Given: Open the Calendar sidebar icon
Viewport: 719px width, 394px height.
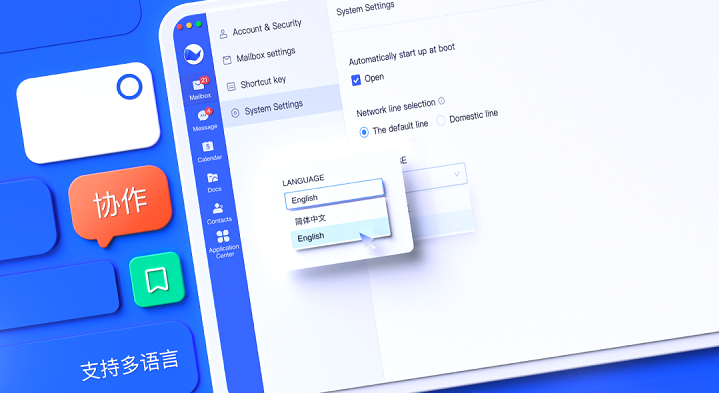Looking at the screenshot, I should 209,151.
